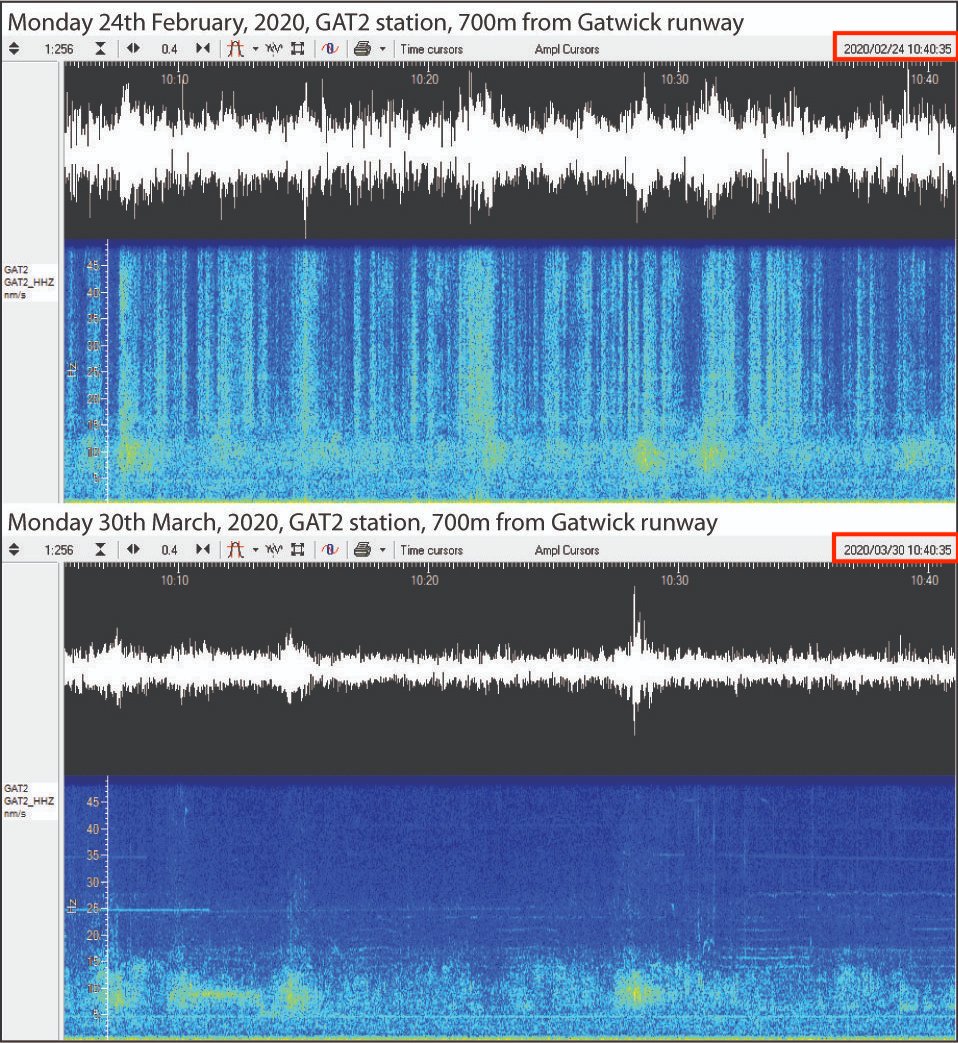Click the expand time axis arrows in top toolbar
The height and width of the screenshot is (1043, 958).
pyautogui.click(x=133, y=49)
